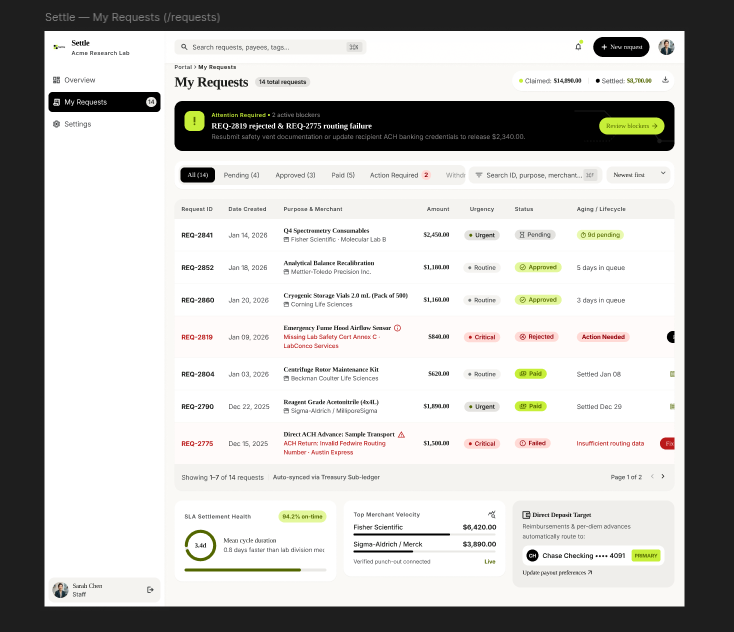Click the Amount column header
Viewport: 734px width, 632px height.
[x=438, y=209]
